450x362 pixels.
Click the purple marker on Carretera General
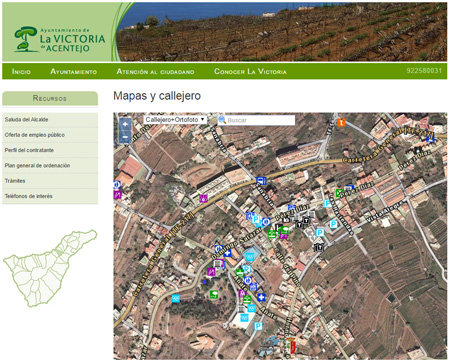(203, 199)
